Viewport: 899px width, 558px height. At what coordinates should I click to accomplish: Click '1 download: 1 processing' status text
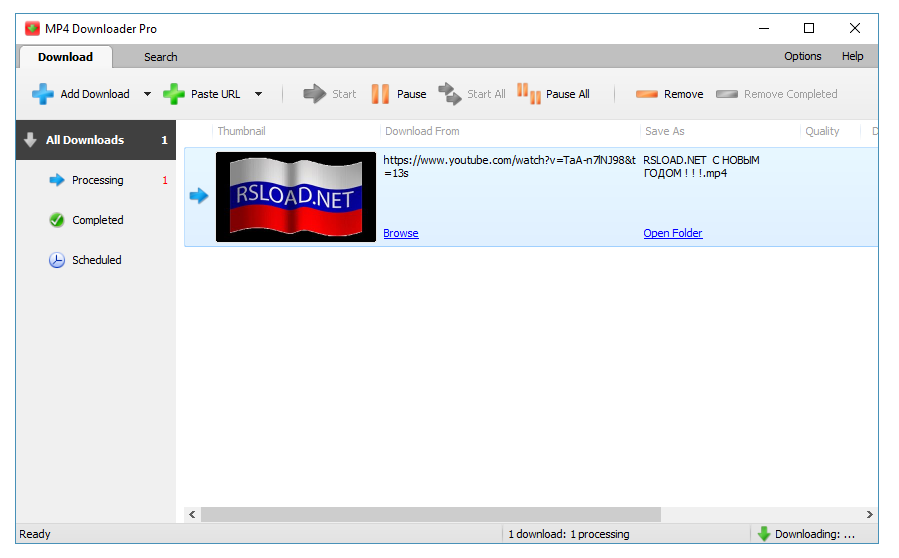(x=569, y=534)
